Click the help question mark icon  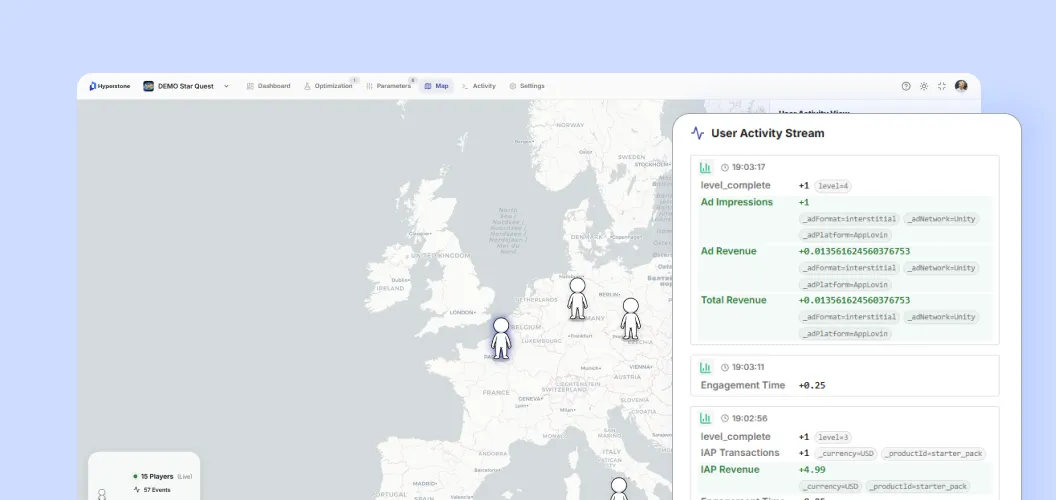[x=906, y=86]
